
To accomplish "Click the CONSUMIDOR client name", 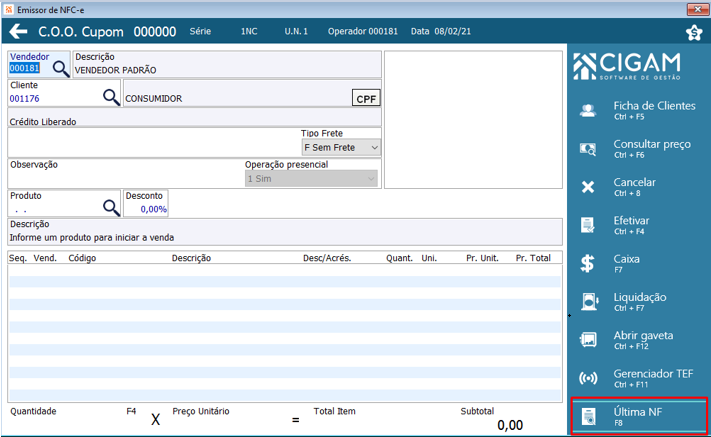I will pyautogui.click(x=153, y=98).
